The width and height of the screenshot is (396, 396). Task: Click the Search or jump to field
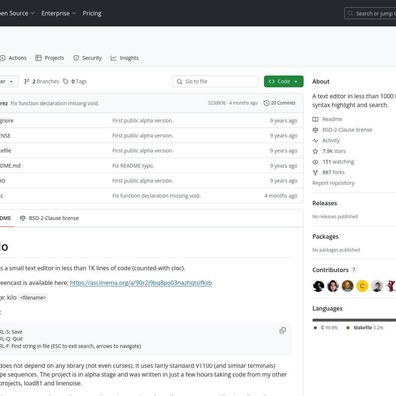(370, 14)
